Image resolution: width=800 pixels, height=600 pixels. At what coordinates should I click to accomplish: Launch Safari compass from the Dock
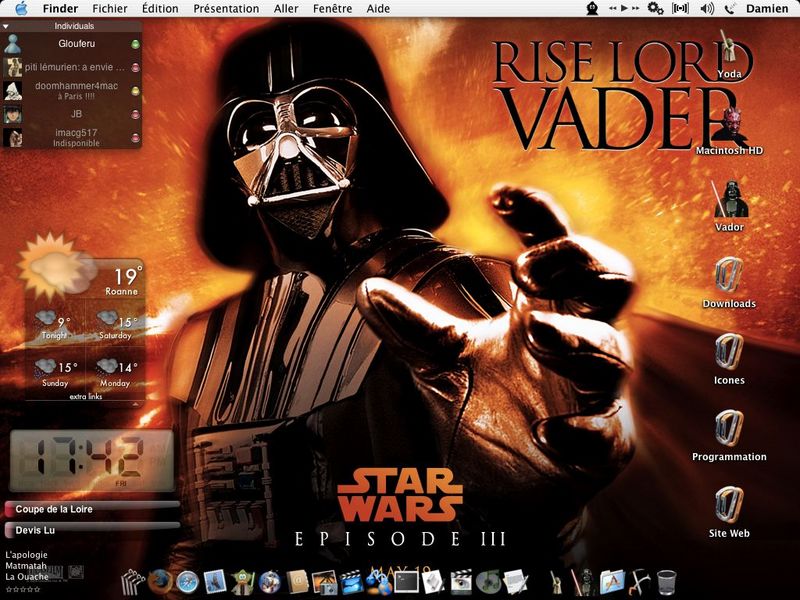tap(187, 582)
